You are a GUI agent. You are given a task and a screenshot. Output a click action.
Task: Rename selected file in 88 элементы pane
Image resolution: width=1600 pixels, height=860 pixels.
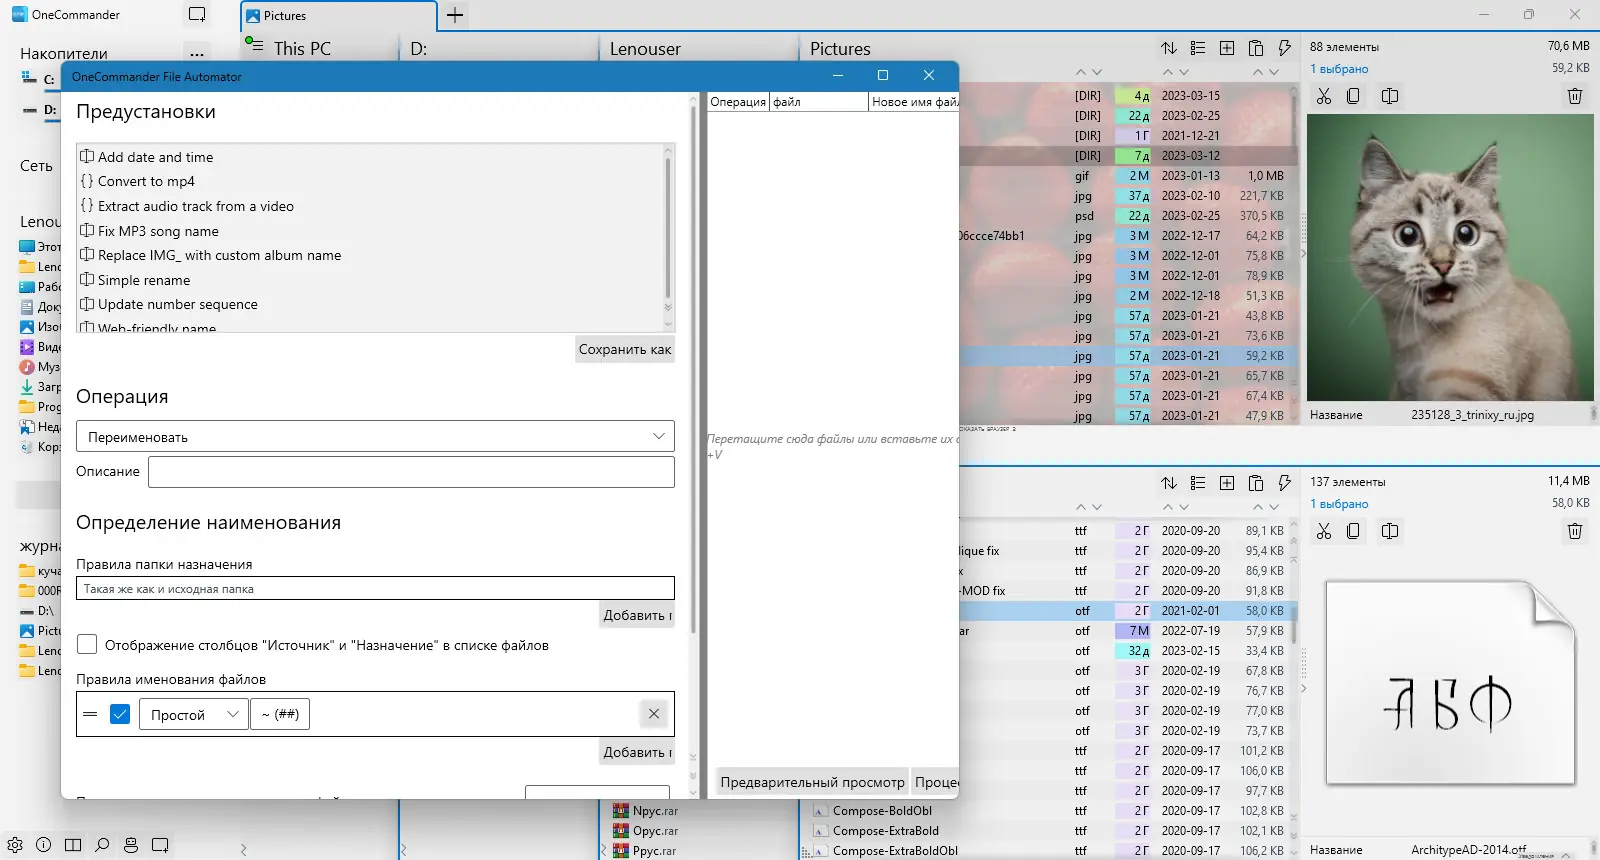(x=1390, y=96)
